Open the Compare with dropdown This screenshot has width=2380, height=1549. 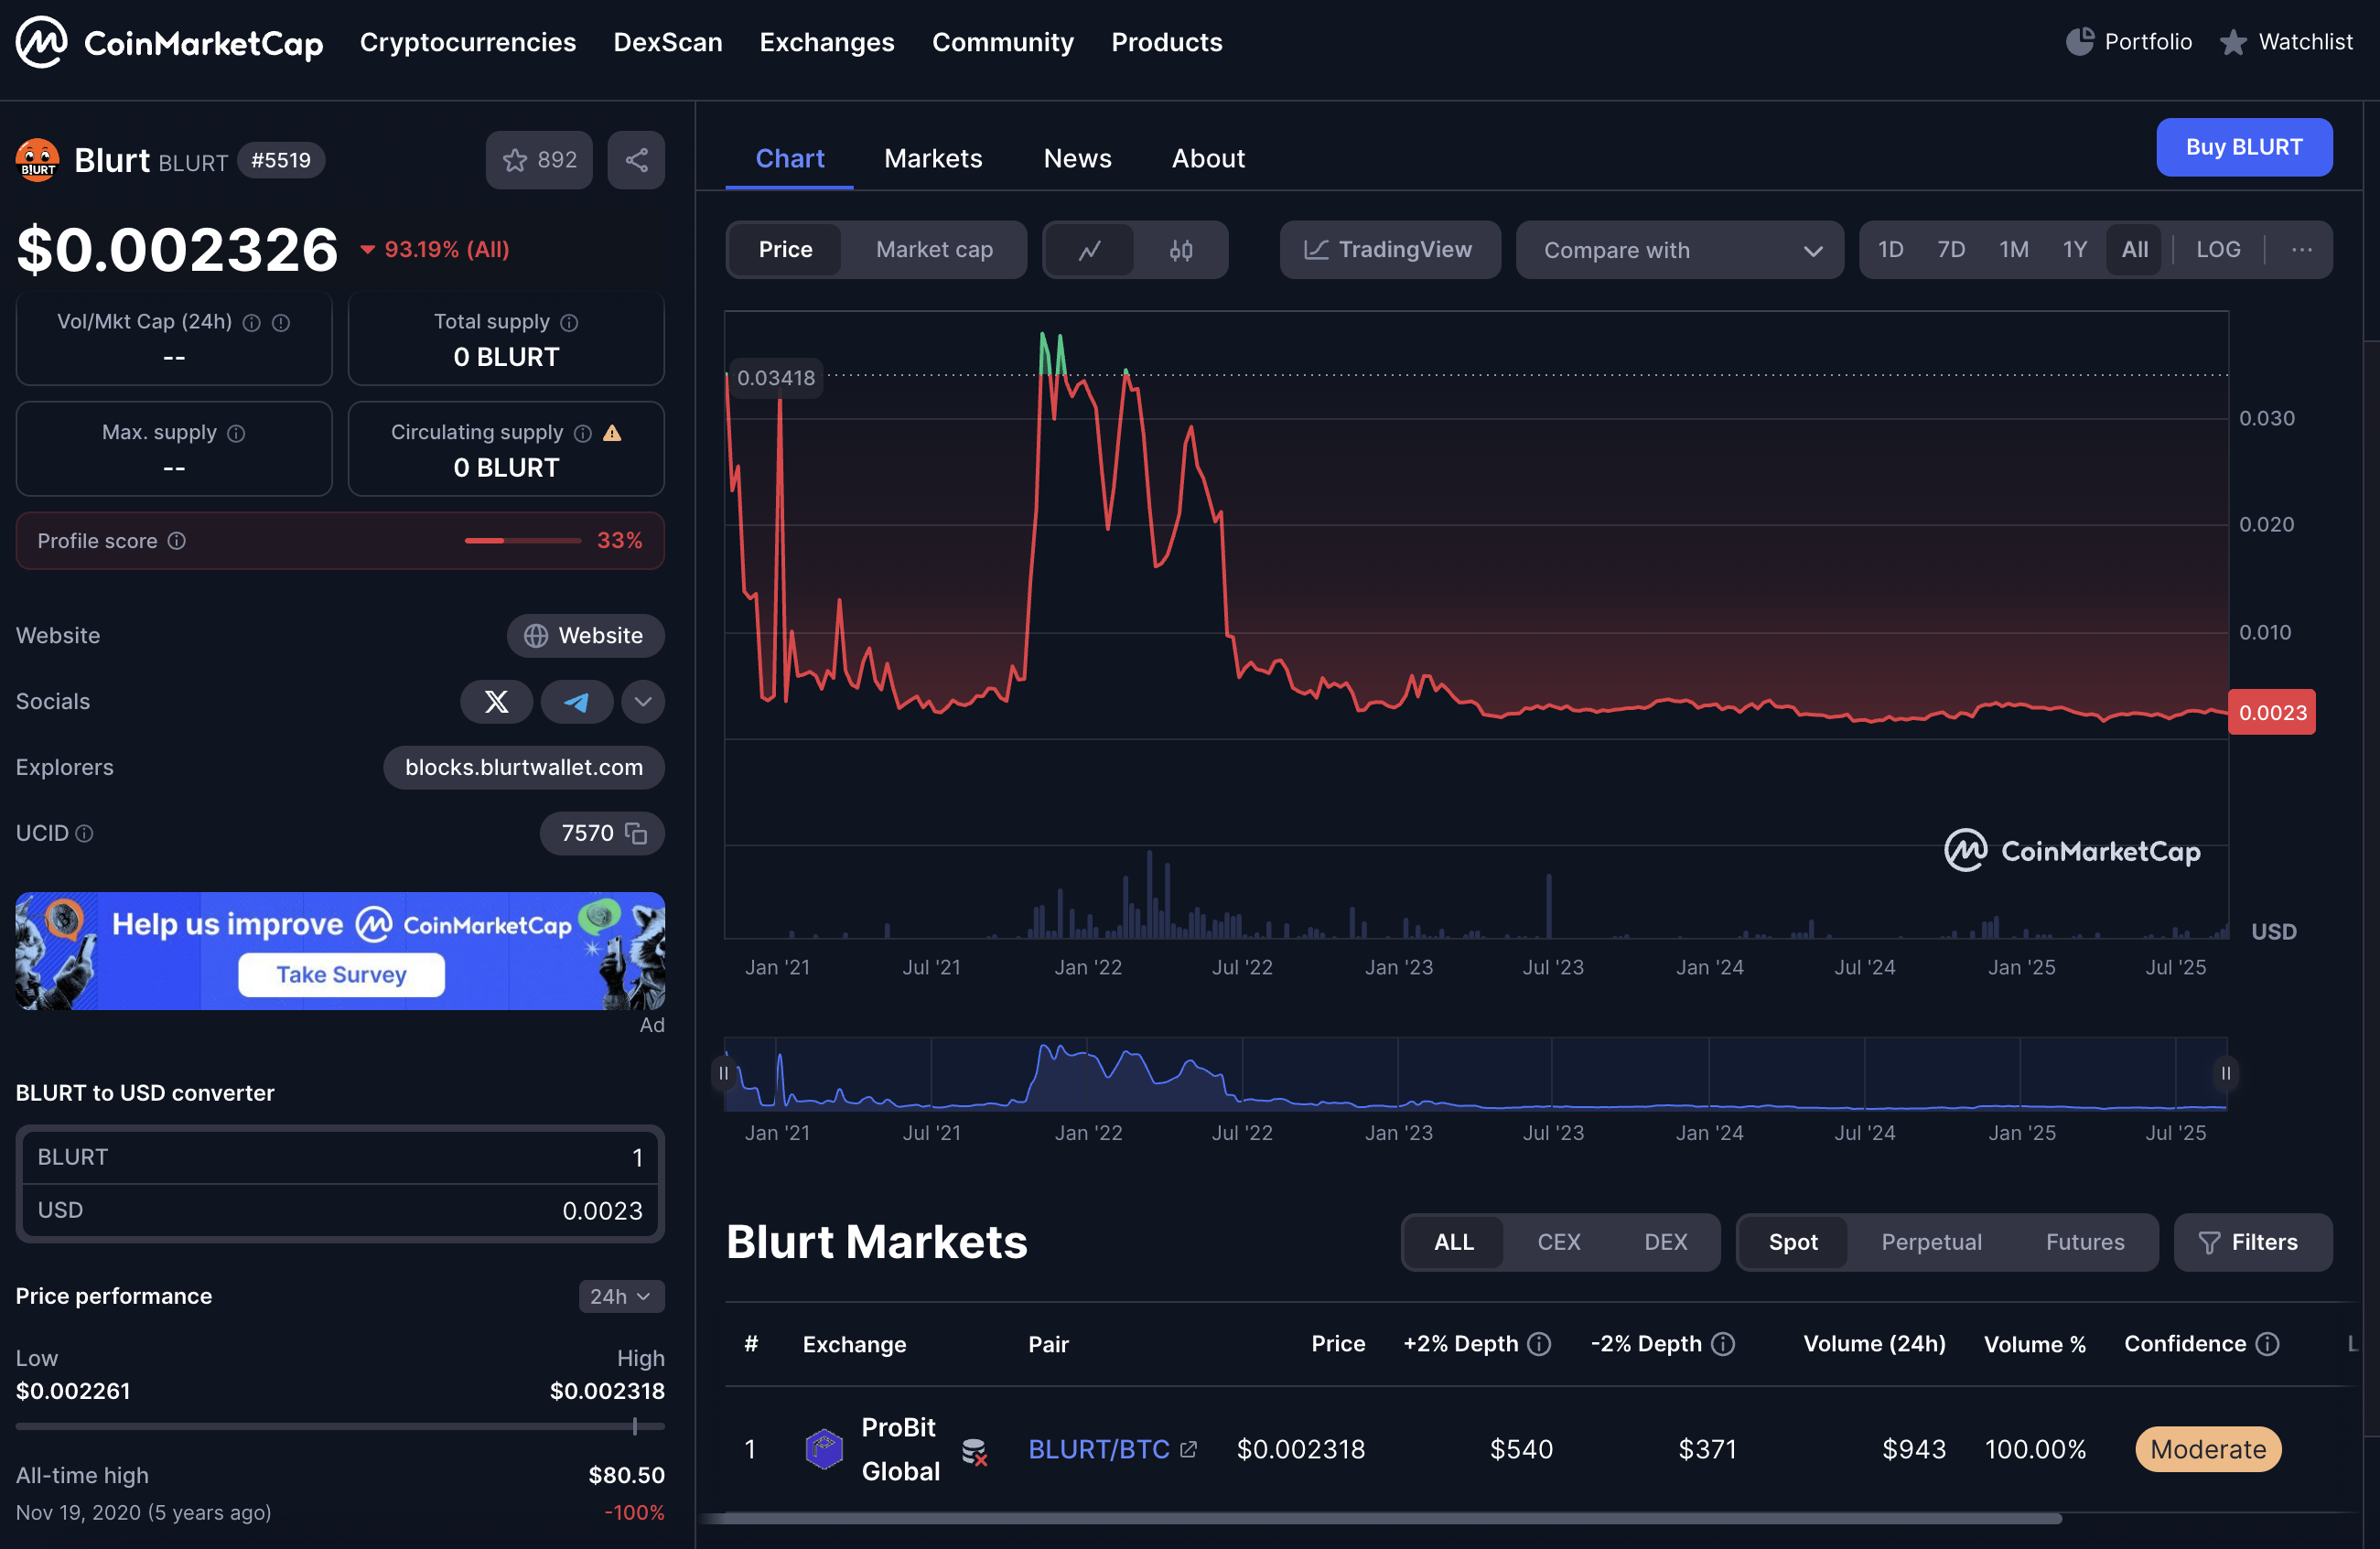coord(1680,250)
